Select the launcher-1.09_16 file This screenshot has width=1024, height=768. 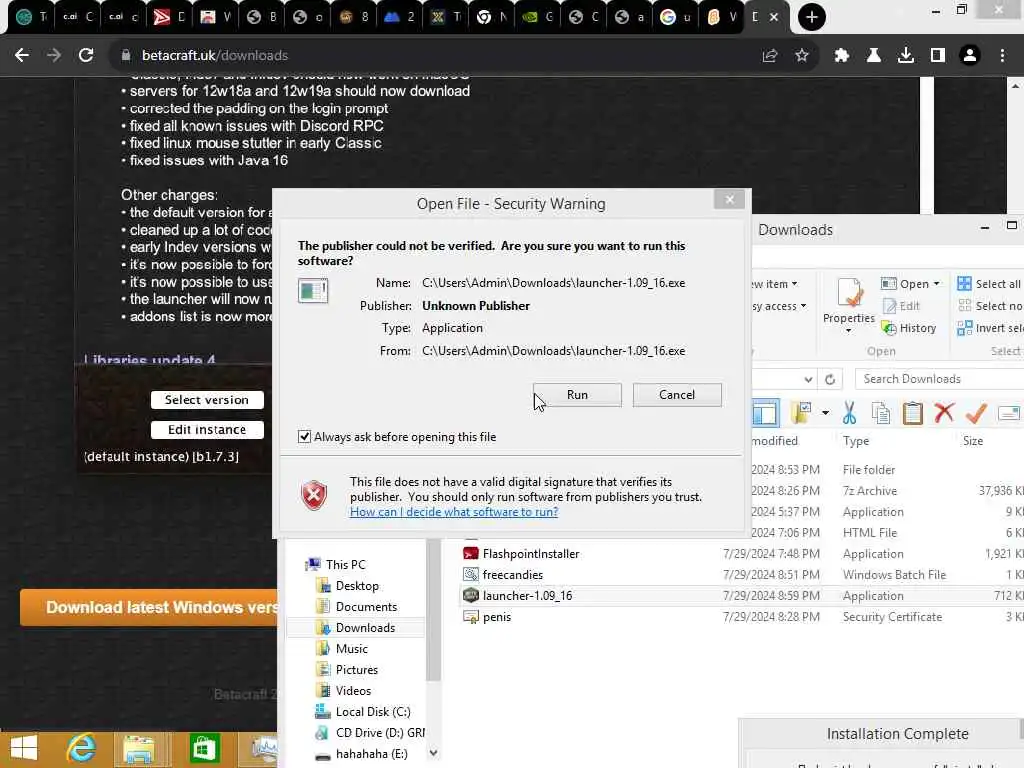coord(742,596)
